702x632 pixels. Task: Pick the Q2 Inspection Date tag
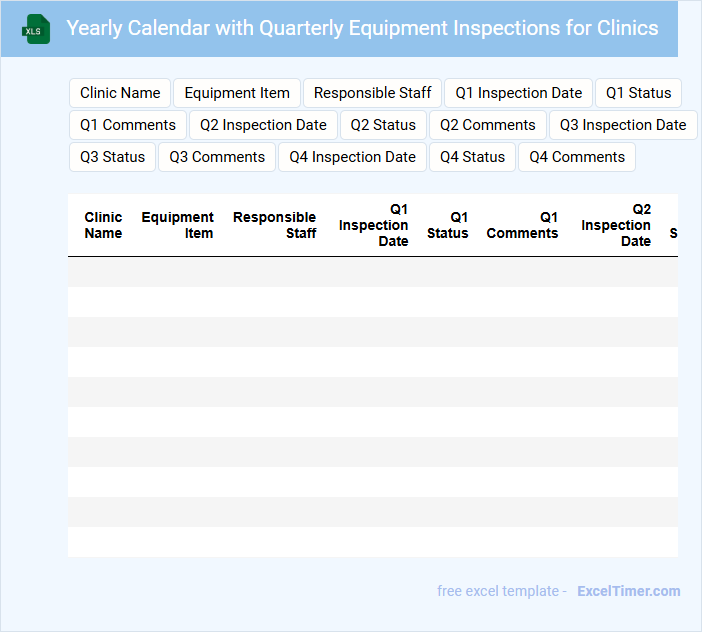click(x=263, y=125)
